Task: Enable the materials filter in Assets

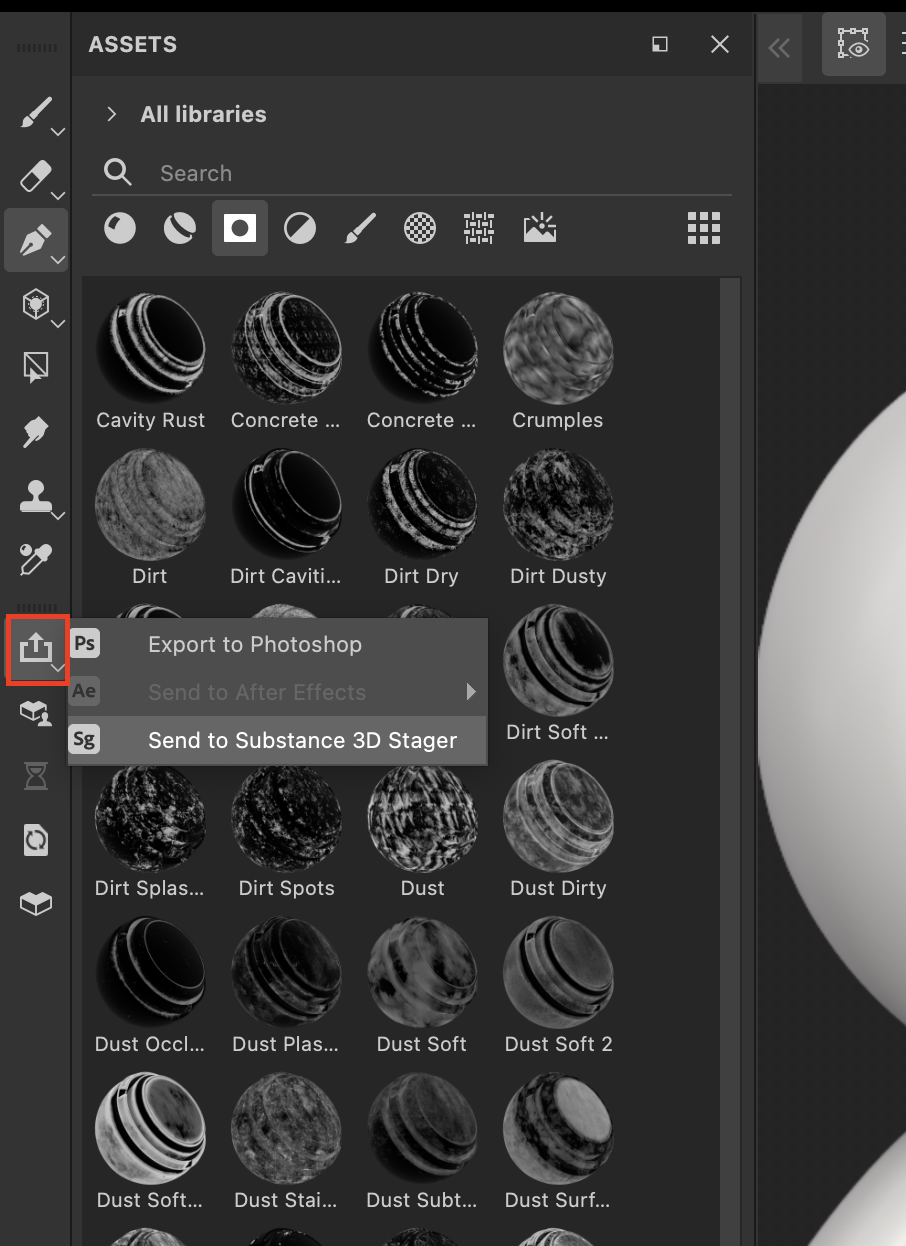Action: 119,228
